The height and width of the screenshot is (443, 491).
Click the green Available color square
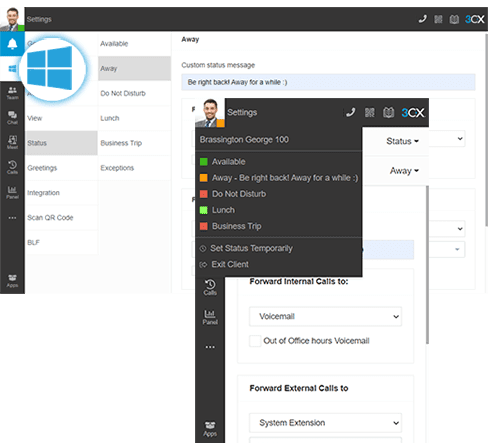pos(204,162)
